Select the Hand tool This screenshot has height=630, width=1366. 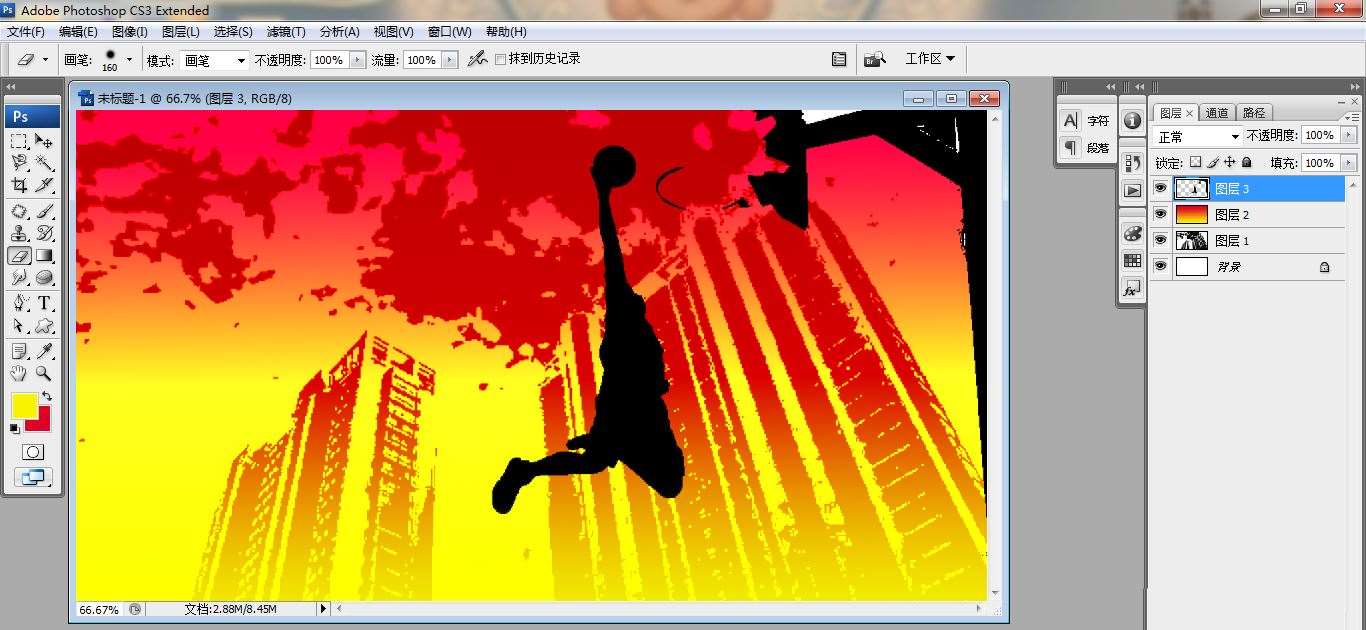coord(19,373)
